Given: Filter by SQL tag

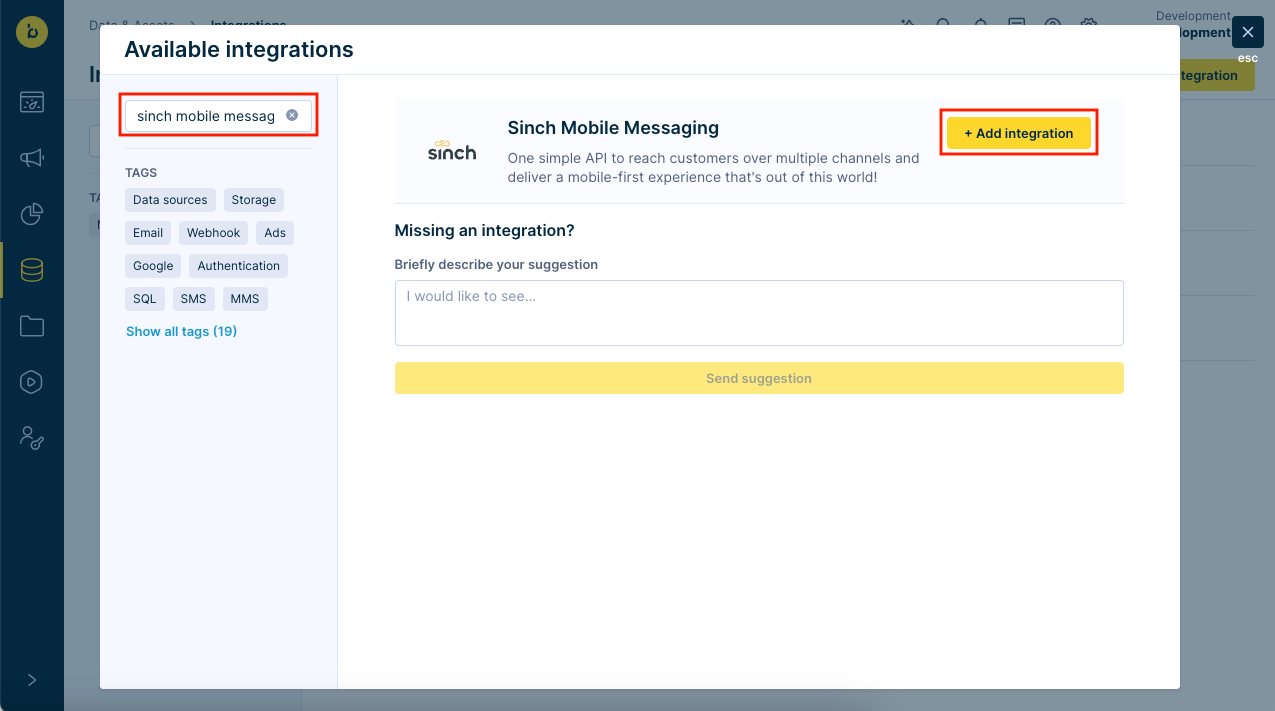Looking at the screenshot, I should click(145, 299).
